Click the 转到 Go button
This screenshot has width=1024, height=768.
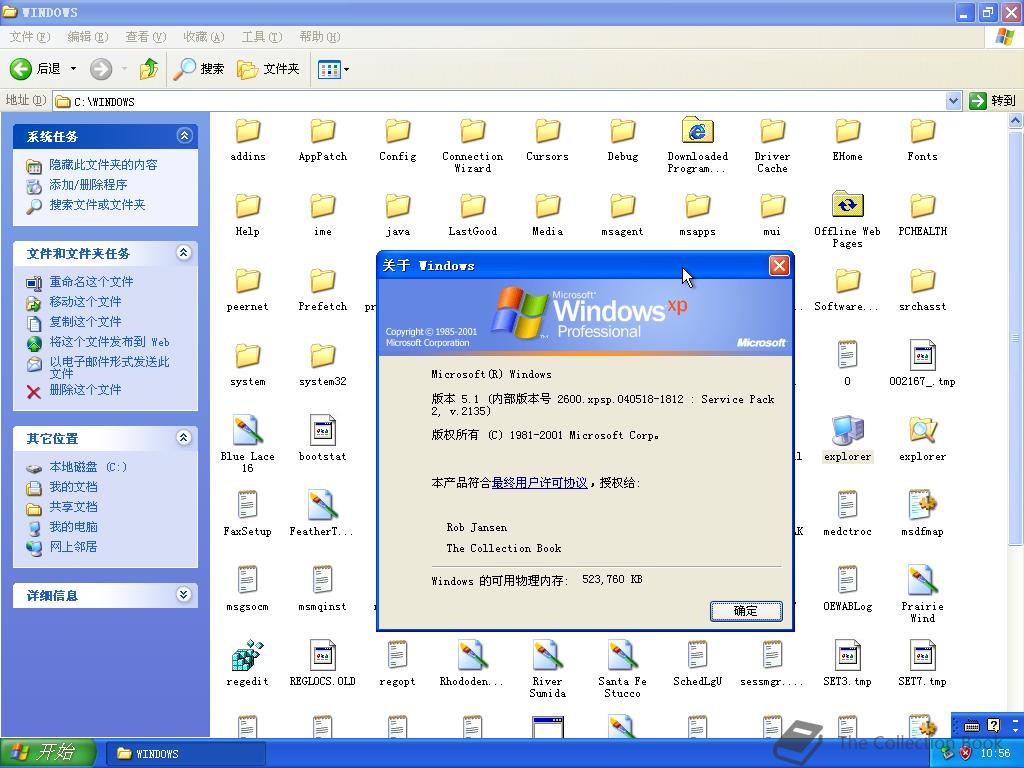(993, 101)
